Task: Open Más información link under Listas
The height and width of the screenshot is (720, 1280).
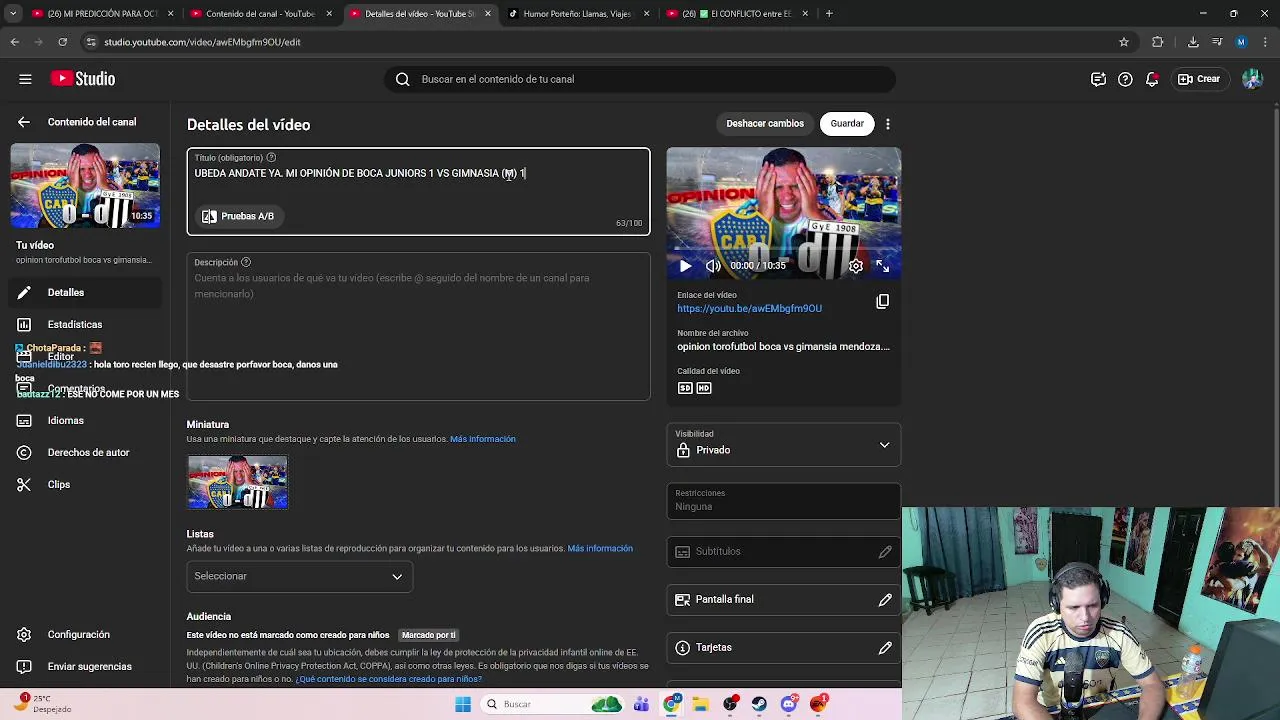Action: point(600,549)
